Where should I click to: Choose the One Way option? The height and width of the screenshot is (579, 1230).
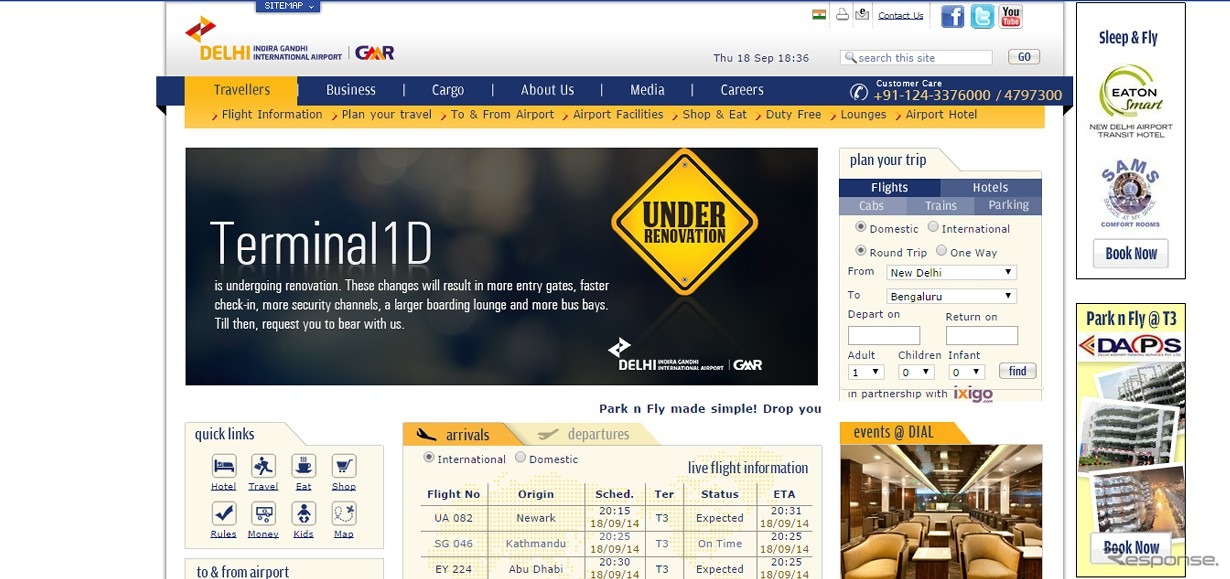pyautogui.click(x=941, y=251)
